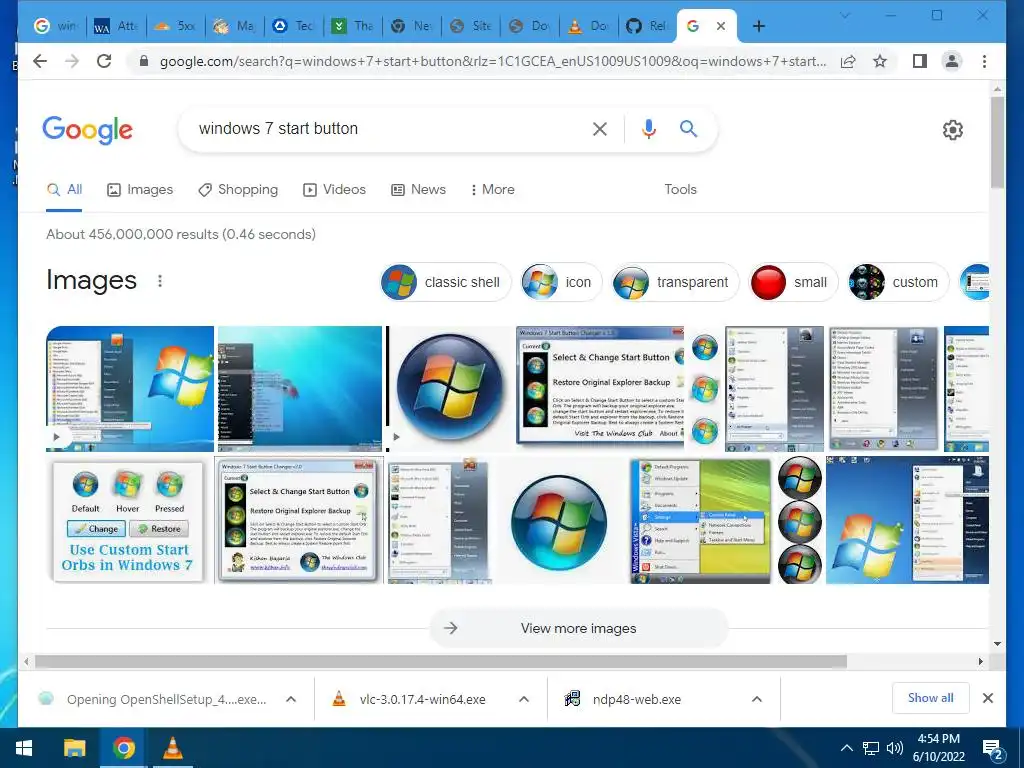Open the green Vista start menu thumbnail
This screenshot has height=768, width=1024.
[701, 520]
